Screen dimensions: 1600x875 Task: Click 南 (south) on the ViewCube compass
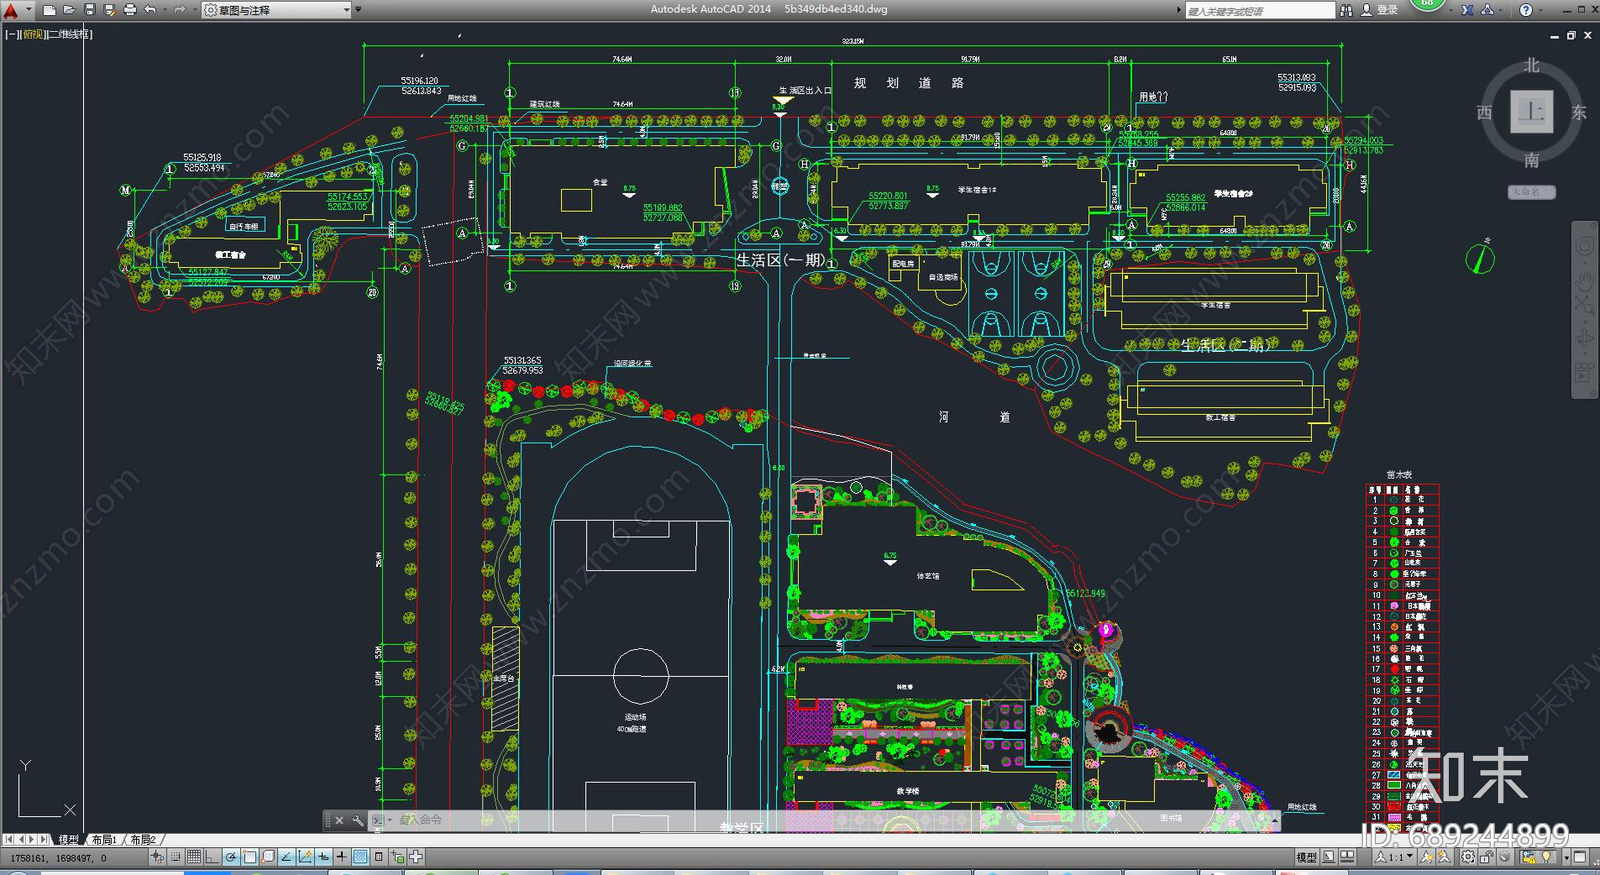tap(1532, 160)
